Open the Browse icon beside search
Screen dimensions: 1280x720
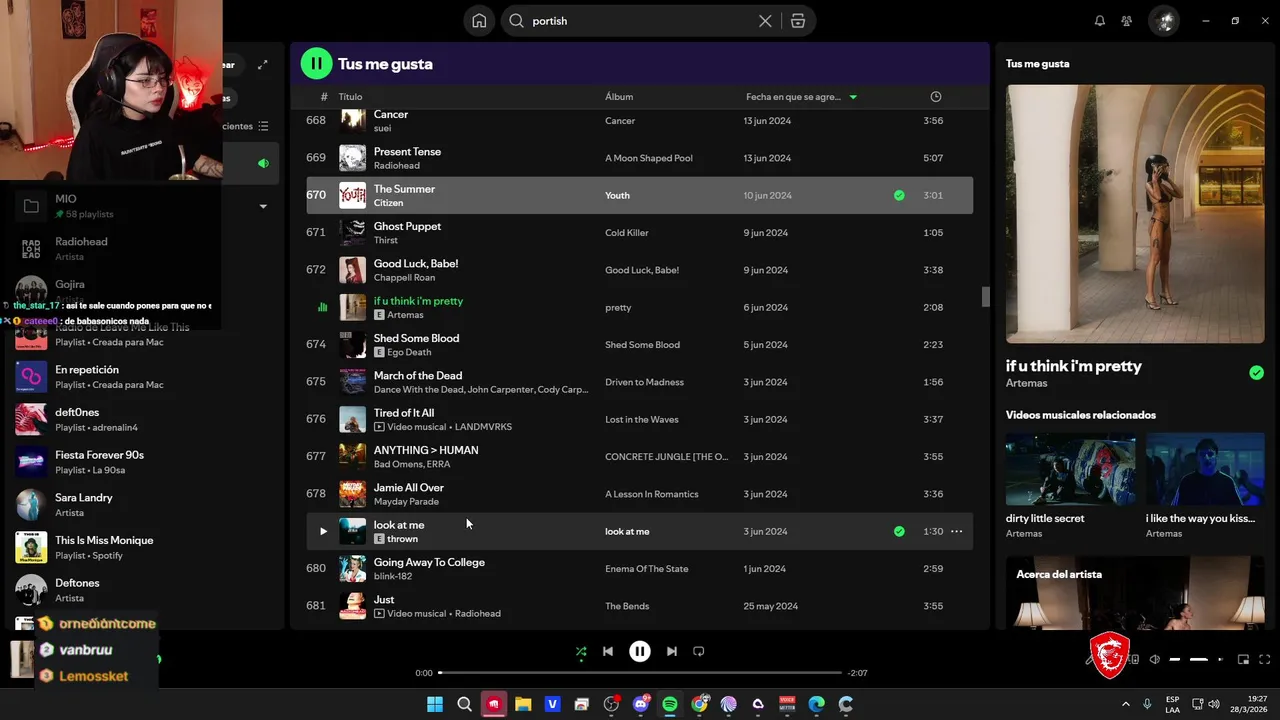pos(798,21)
